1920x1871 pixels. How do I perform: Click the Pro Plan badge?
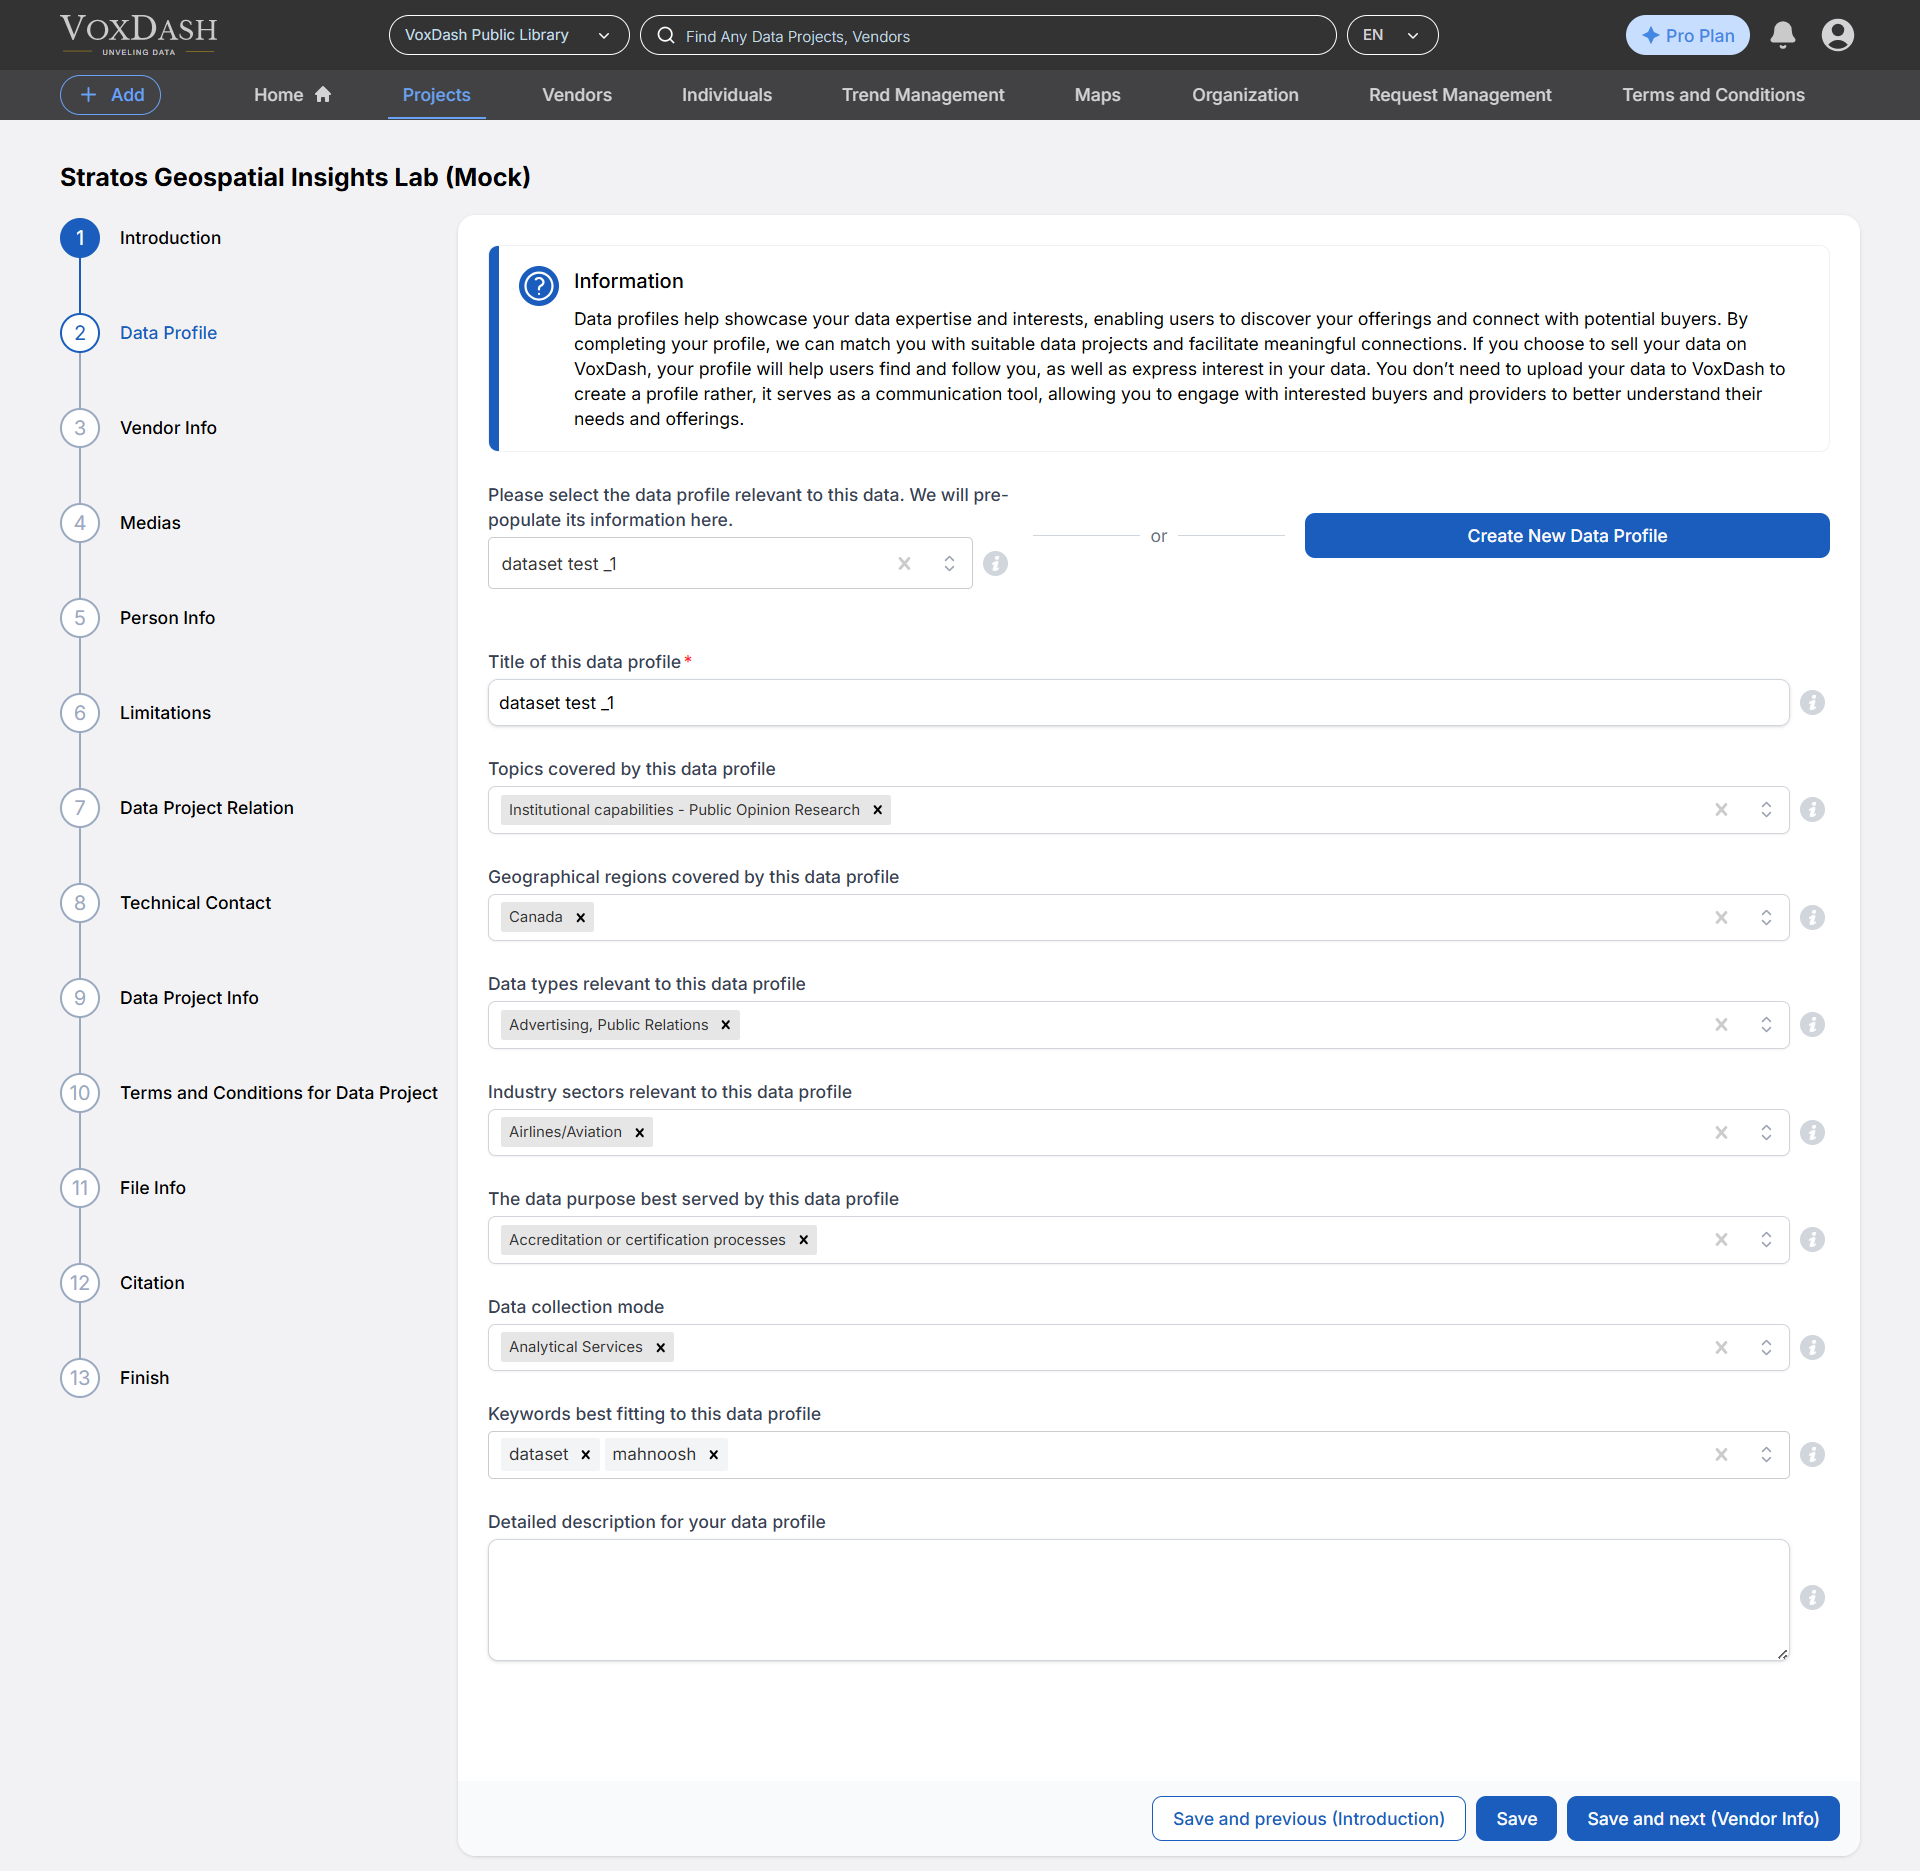tap(1687, 35)
